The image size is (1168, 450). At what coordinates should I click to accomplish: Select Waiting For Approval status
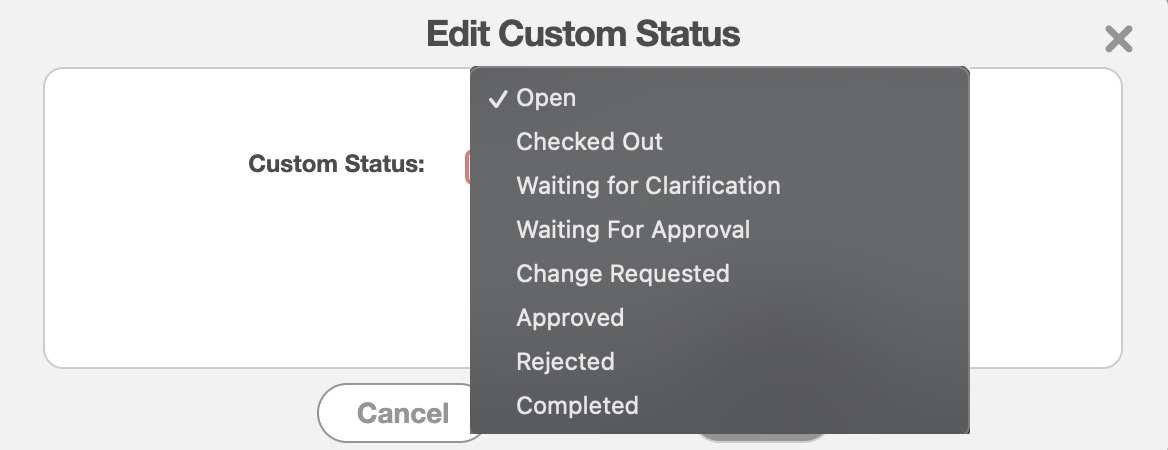tap(633, 230)
